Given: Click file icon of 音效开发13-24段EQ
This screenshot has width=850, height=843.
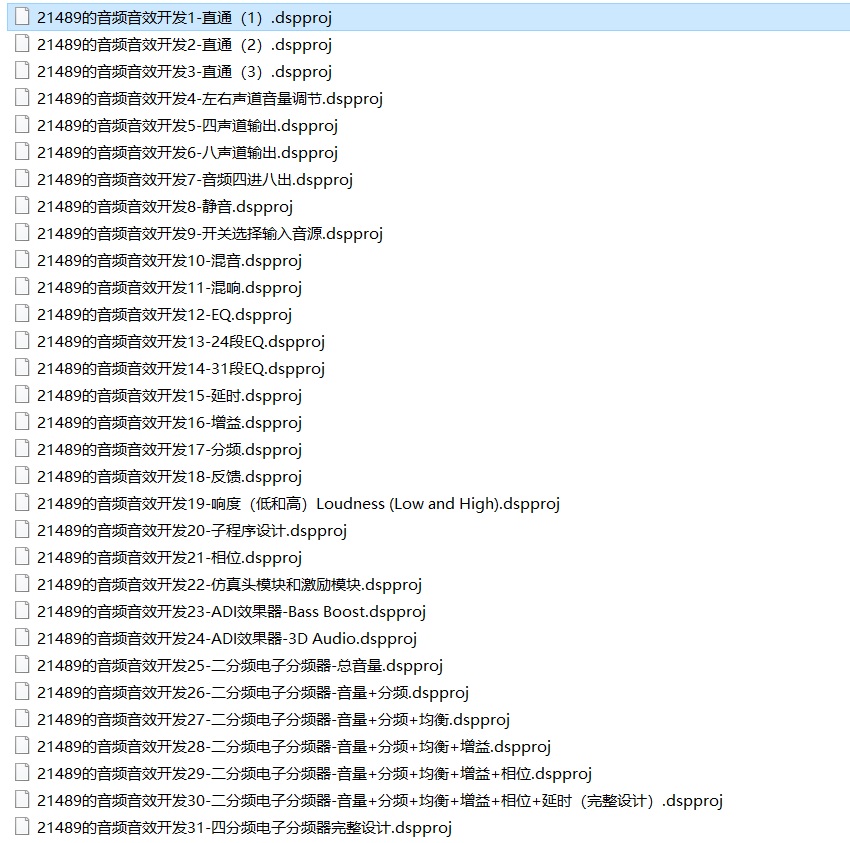Looking at the screenshot, I should tap(22, 341).
